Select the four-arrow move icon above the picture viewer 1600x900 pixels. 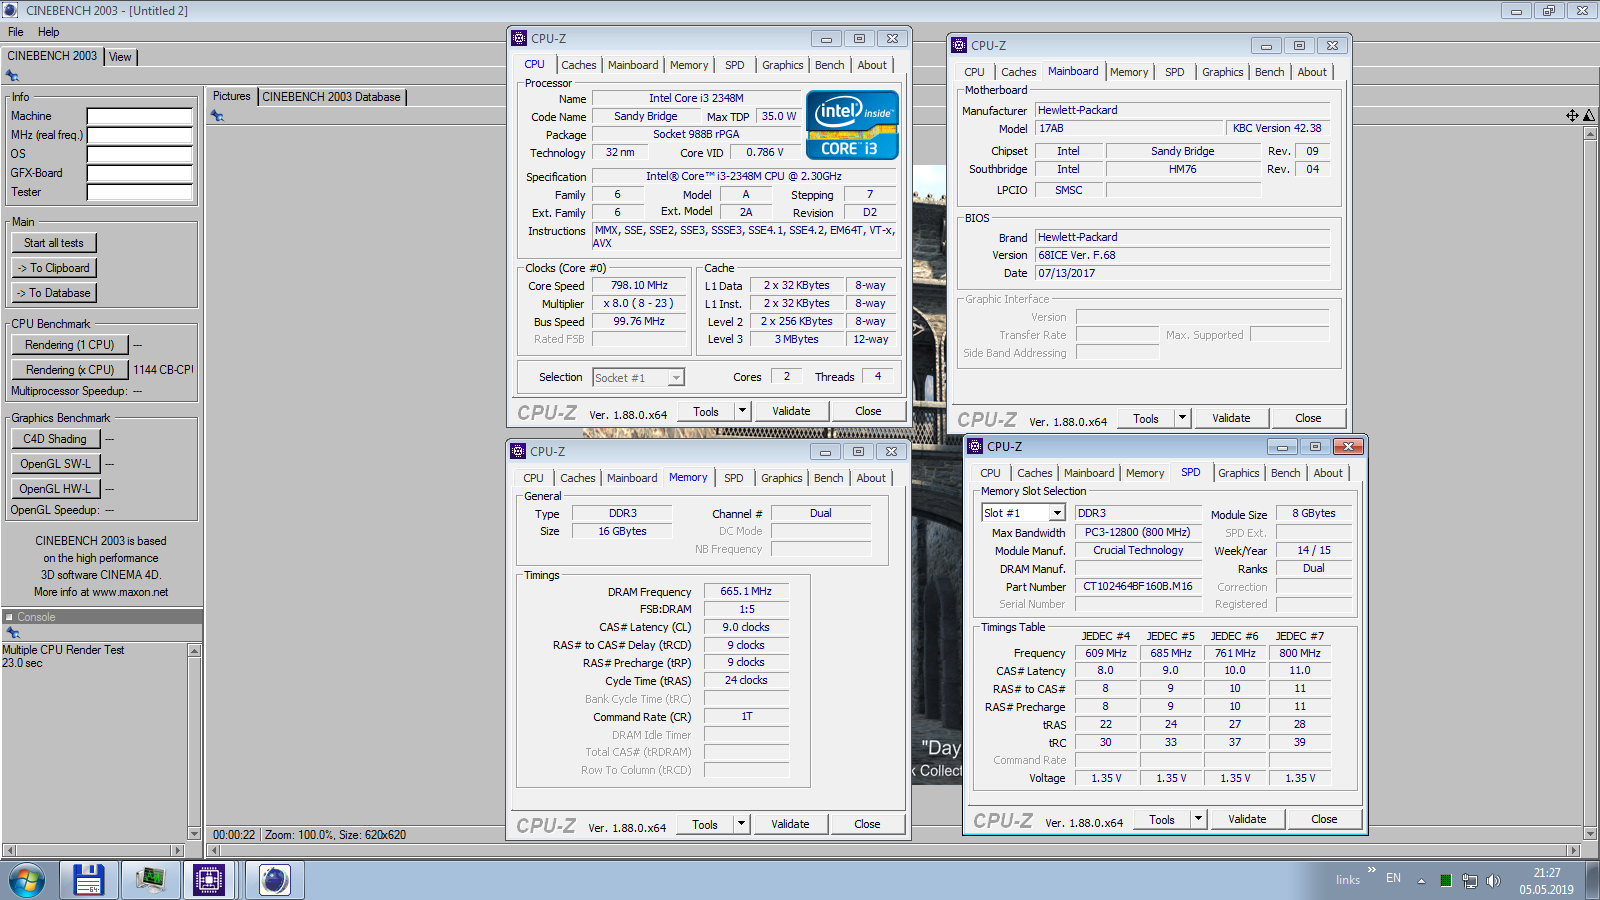[x=1572, y=116]
